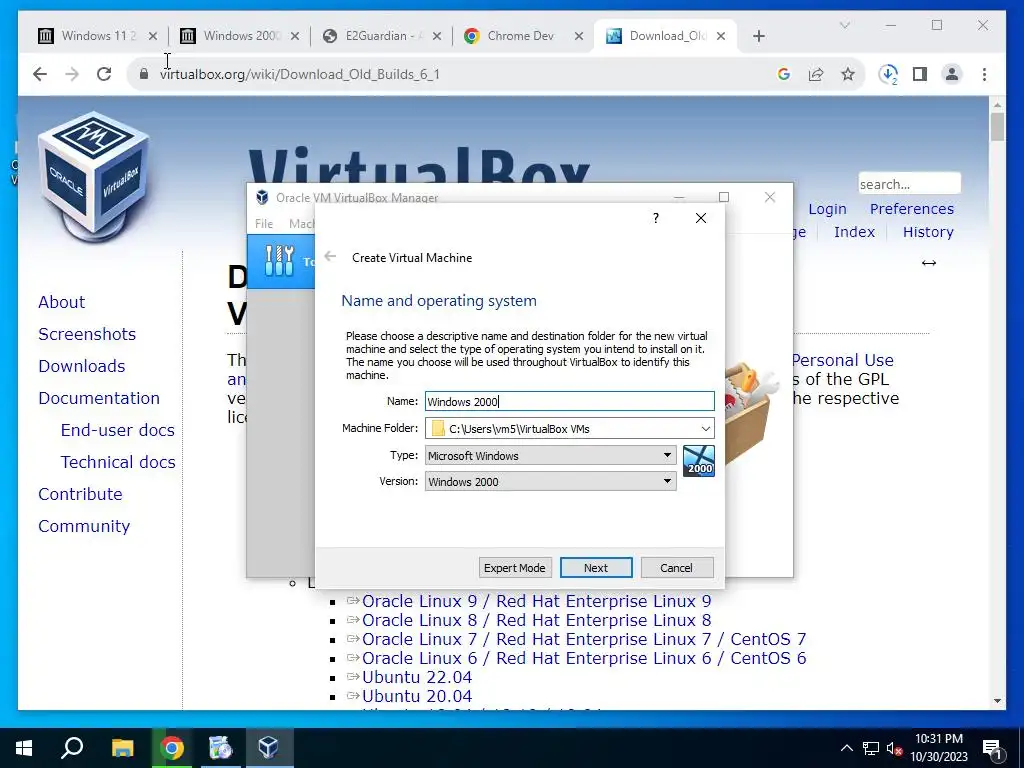The image size is (1024, 768).
Task: Cancel the Create Virtual Machine dialog
Action: pyautogui.click(x=677, y=568)
